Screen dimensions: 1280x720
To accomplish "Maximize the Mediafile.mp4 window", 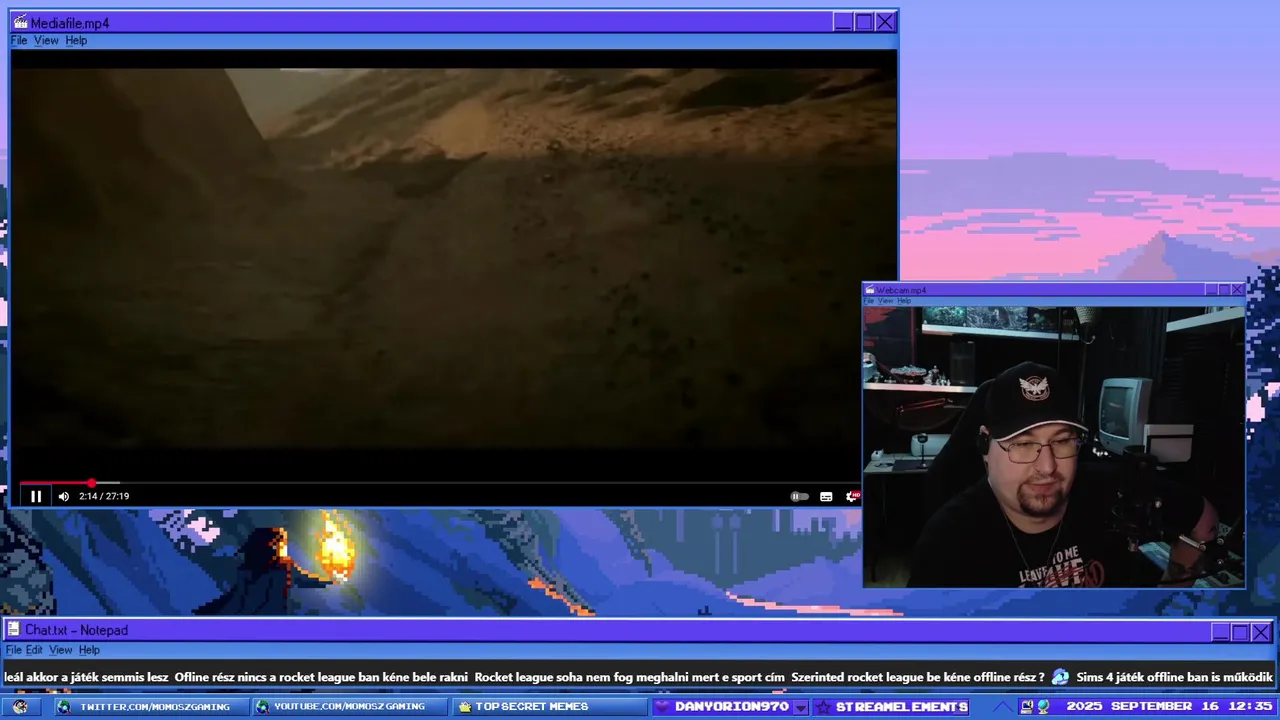I will click(x=864, y=22).
